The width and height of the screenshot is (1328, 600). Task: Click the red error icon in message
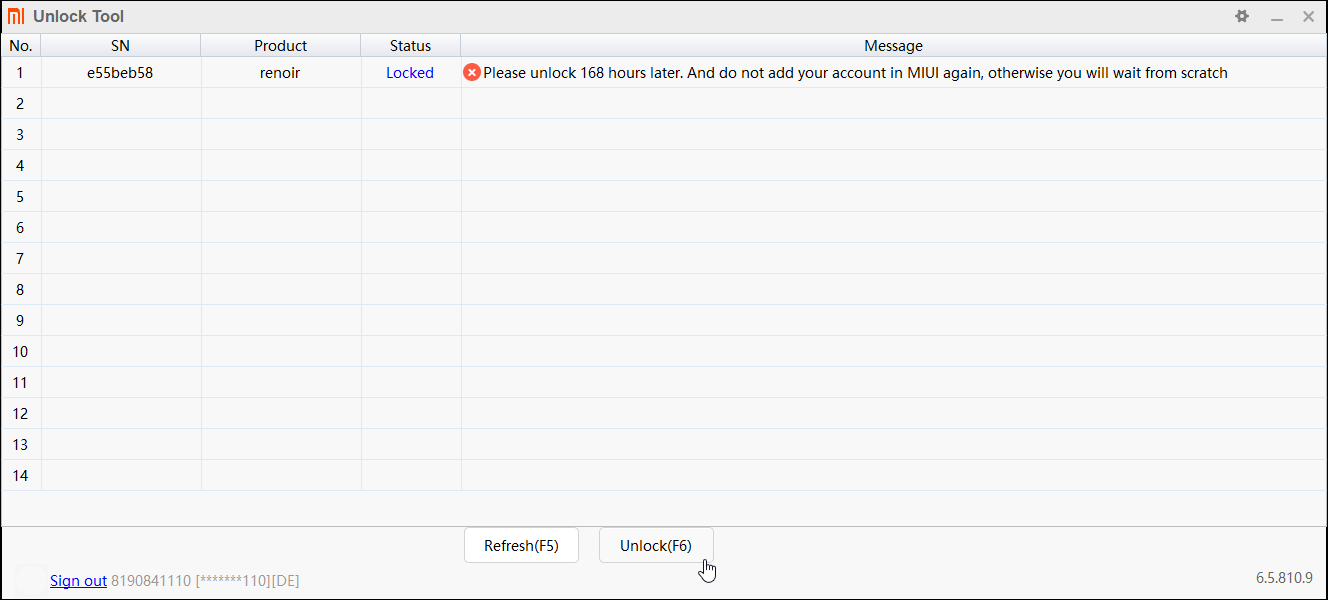472,73
